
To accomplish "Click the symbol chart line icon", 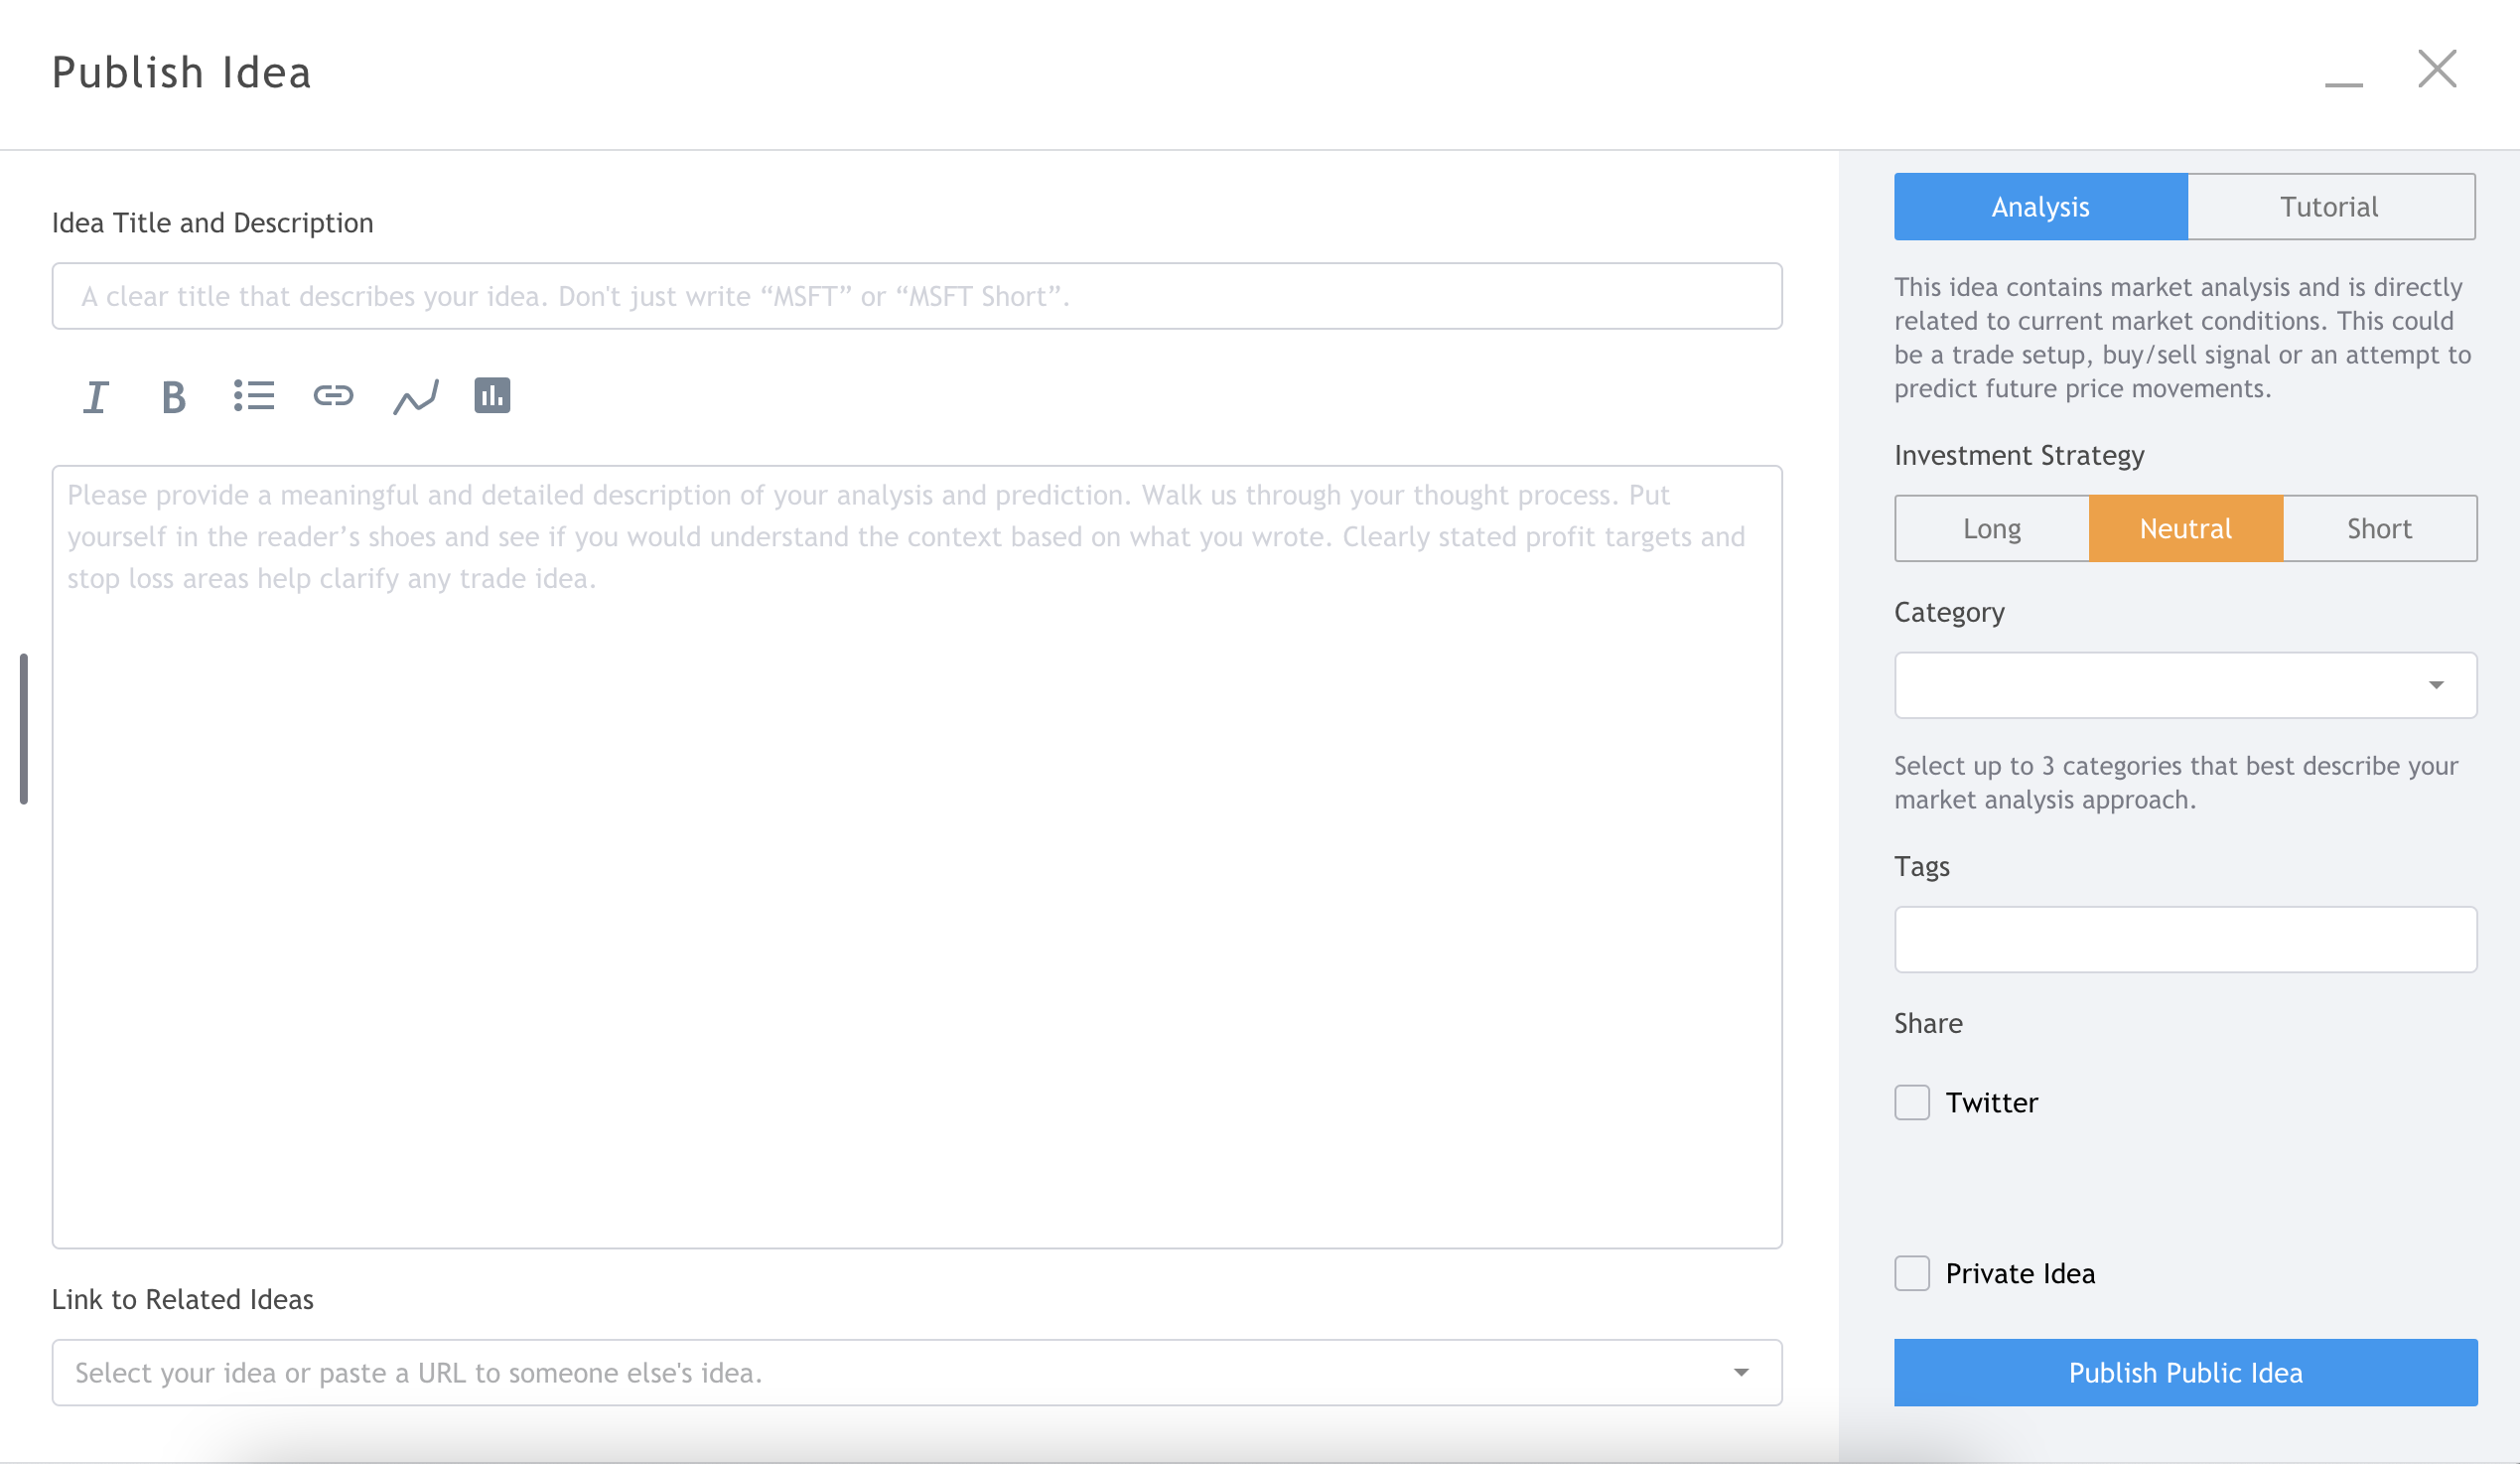I will [x=415, y=397].
